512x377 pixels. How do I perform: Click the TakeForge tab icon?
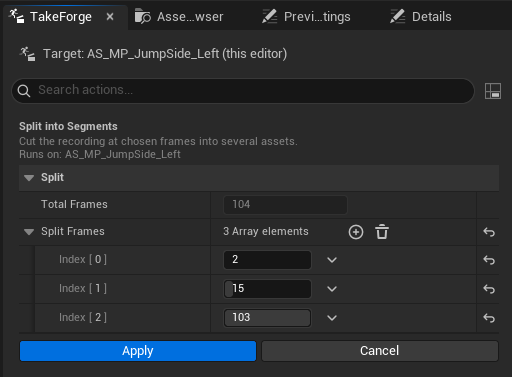(x=16, y=16)
